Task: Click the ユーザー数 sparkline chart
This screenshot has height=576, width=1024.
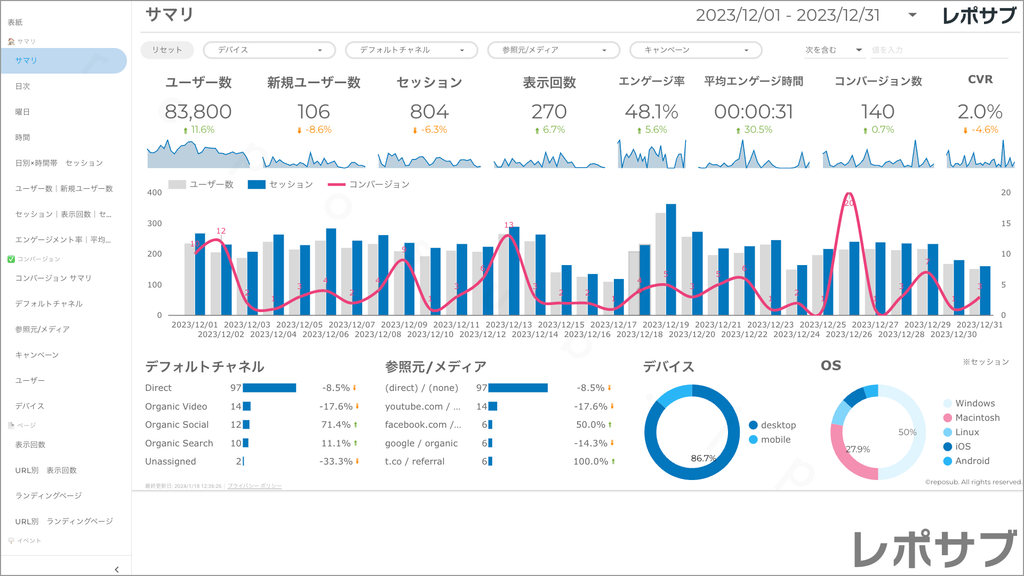Action: click(198, 154)
